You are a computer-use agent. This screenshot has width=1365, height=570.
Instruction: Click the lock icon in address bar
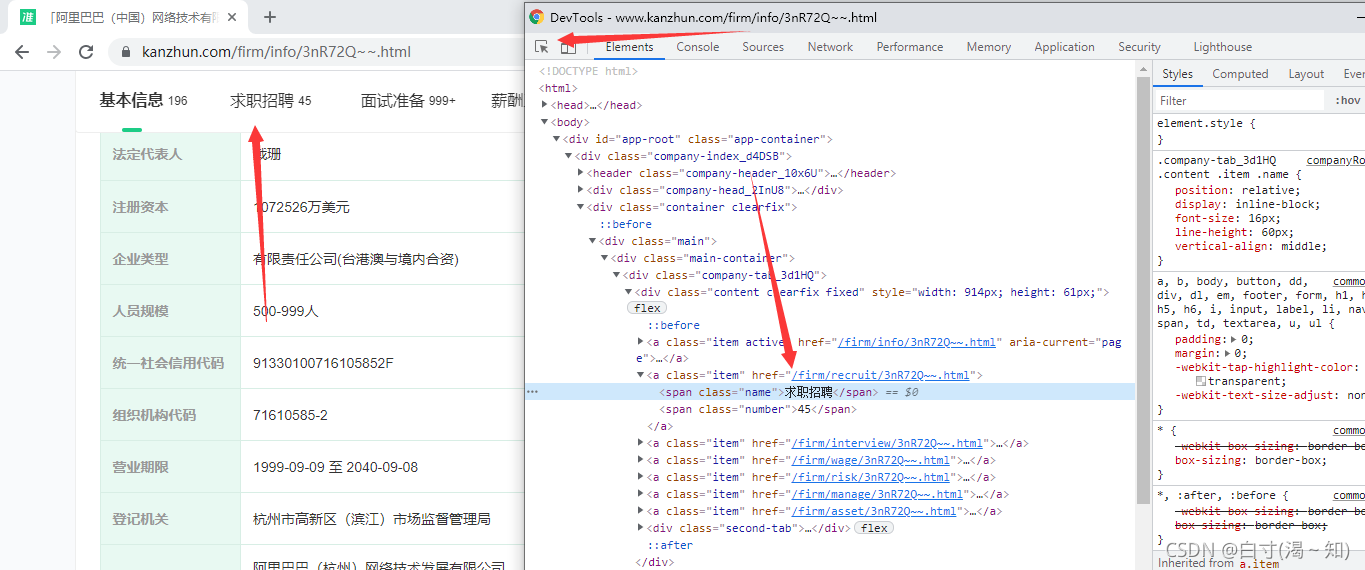point(126,52)
